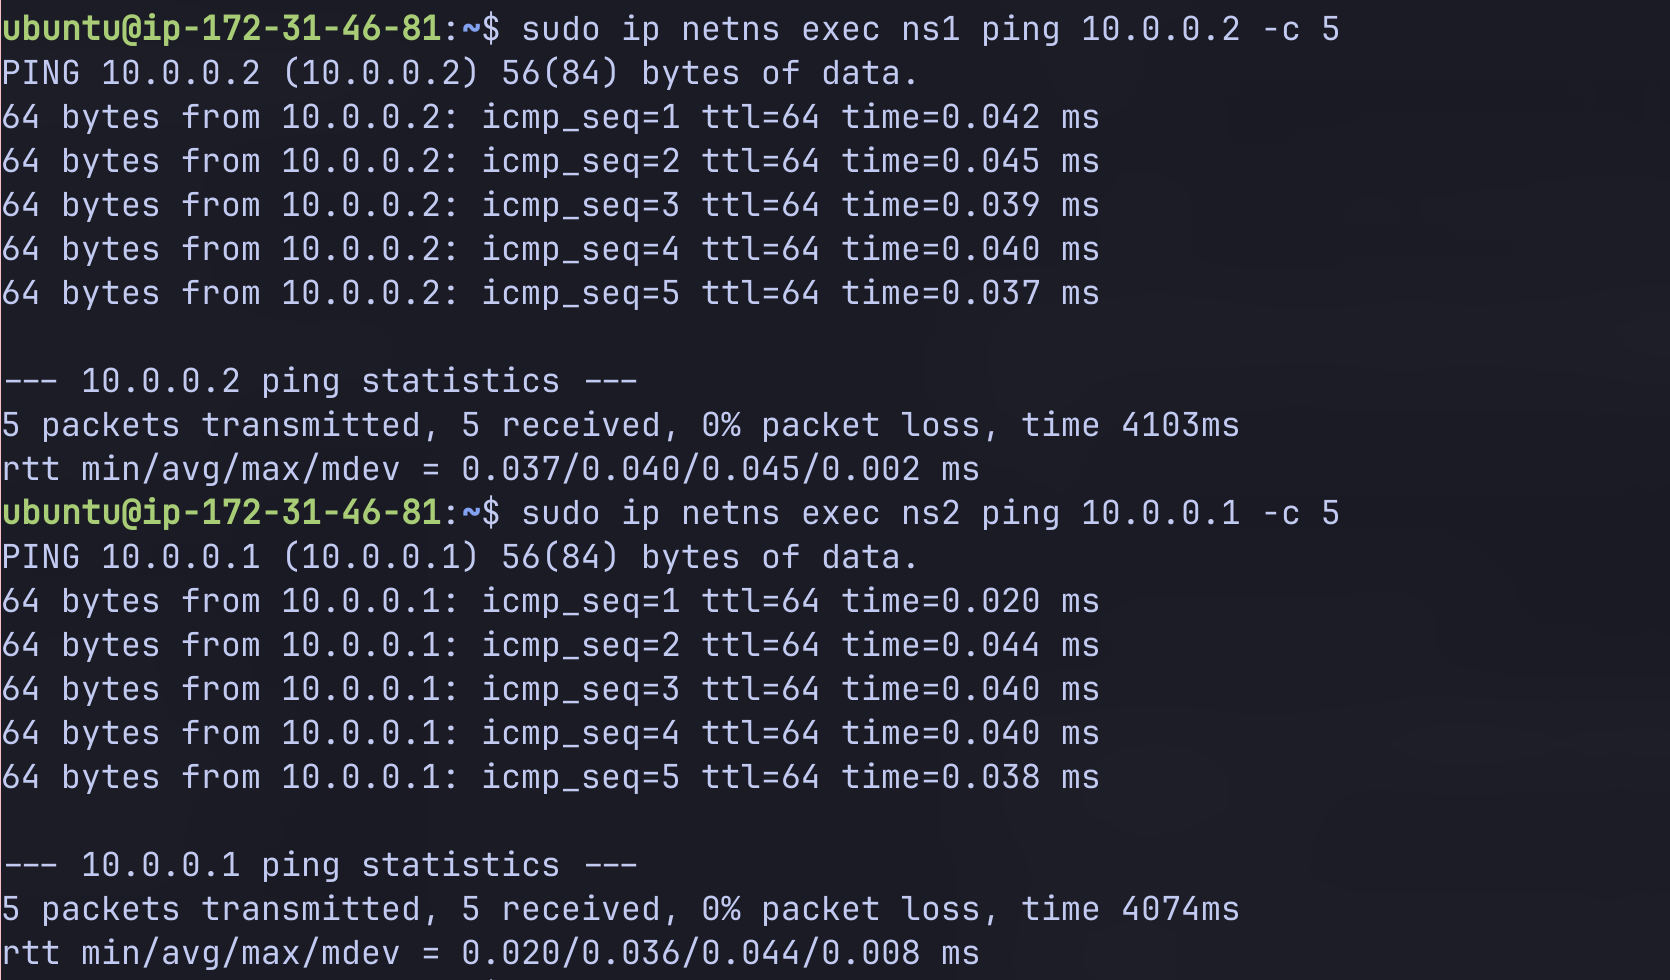Image resolution: width=1670 pixels, height=980 pixels.
Task: Click the 'time=0.037 ms' reply value
Action: [969, 293]
